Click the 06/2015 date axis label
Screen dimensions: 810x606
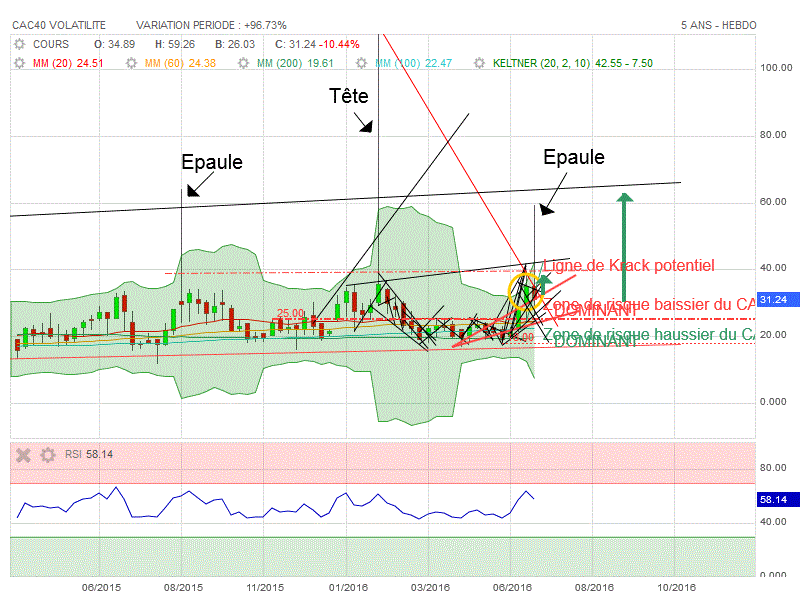[101, 587]
